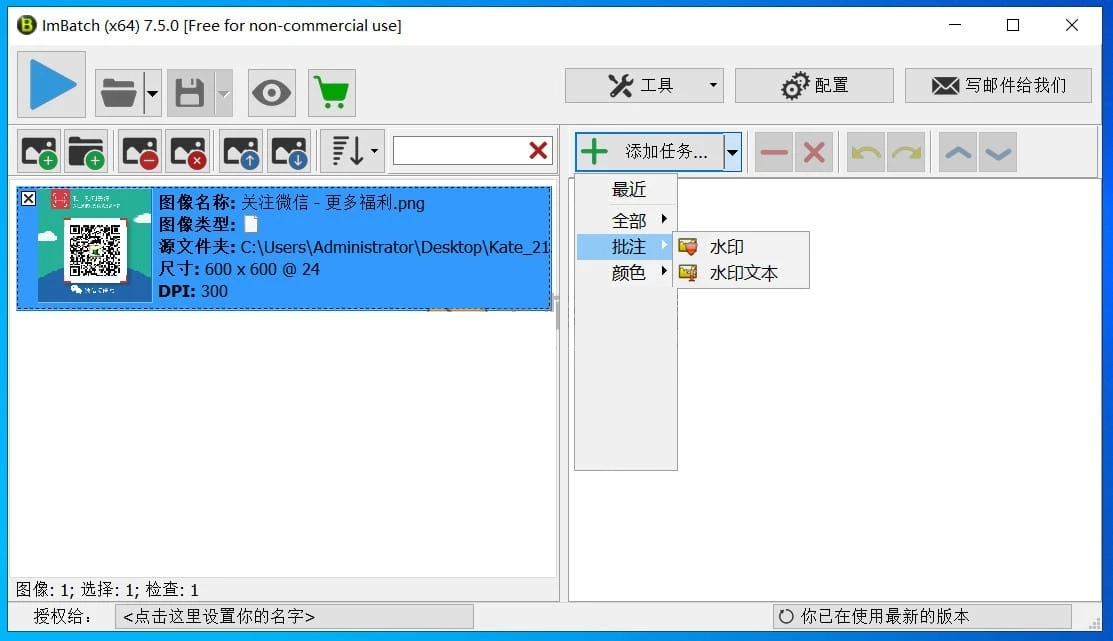Move image up with blue arrow icon
Viewport: 1113px width, 641px height.
[x=238, y=150]
